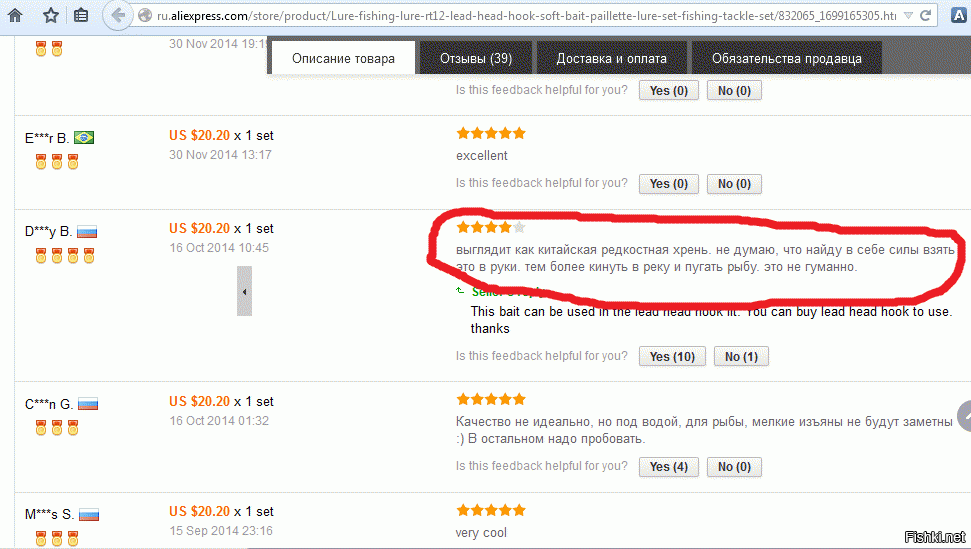Open the bookmarks list icon
The width and height of the screenshot is (971, 549).
81,15
